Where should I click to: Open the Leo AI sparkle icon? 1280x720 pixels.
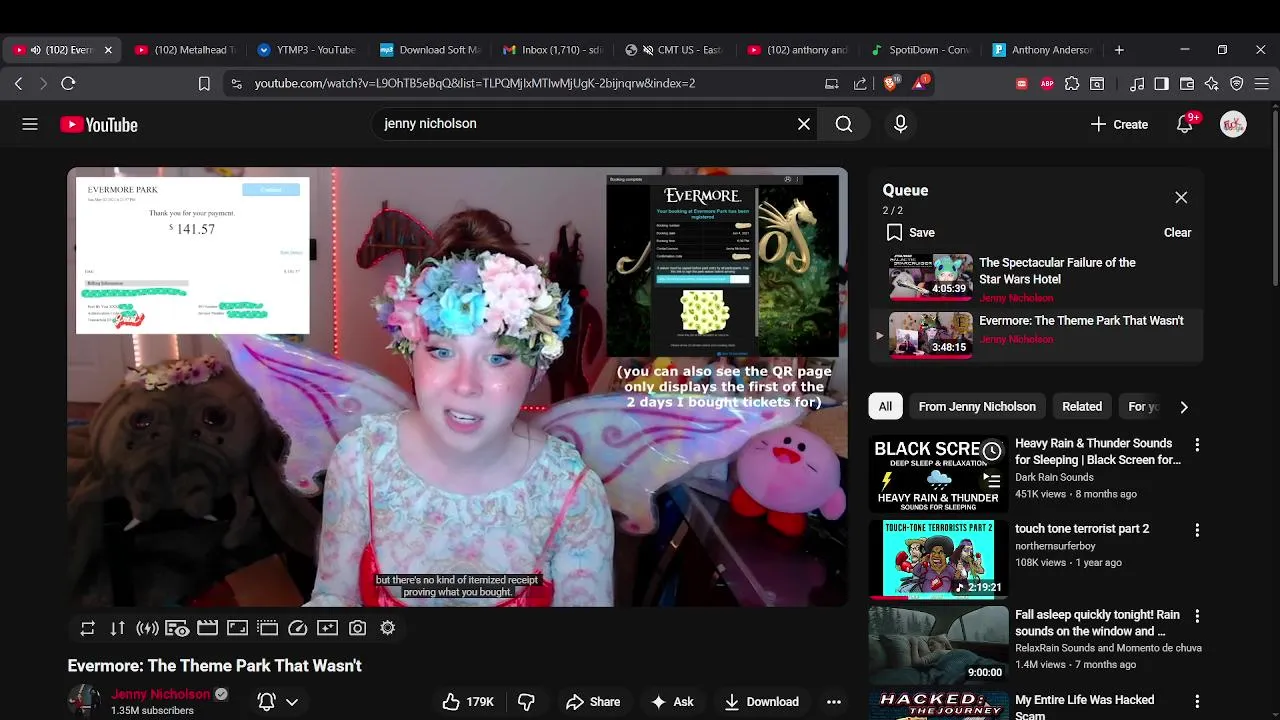1212,84
